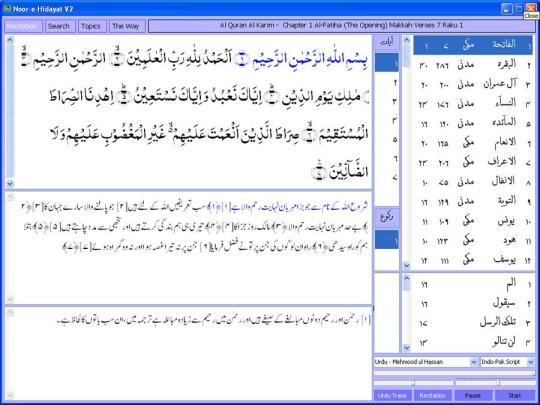The width and height of the screenshot is (540, 405).
Task: Click the Ayat (آیات) list header
Action: click(387, 43)
